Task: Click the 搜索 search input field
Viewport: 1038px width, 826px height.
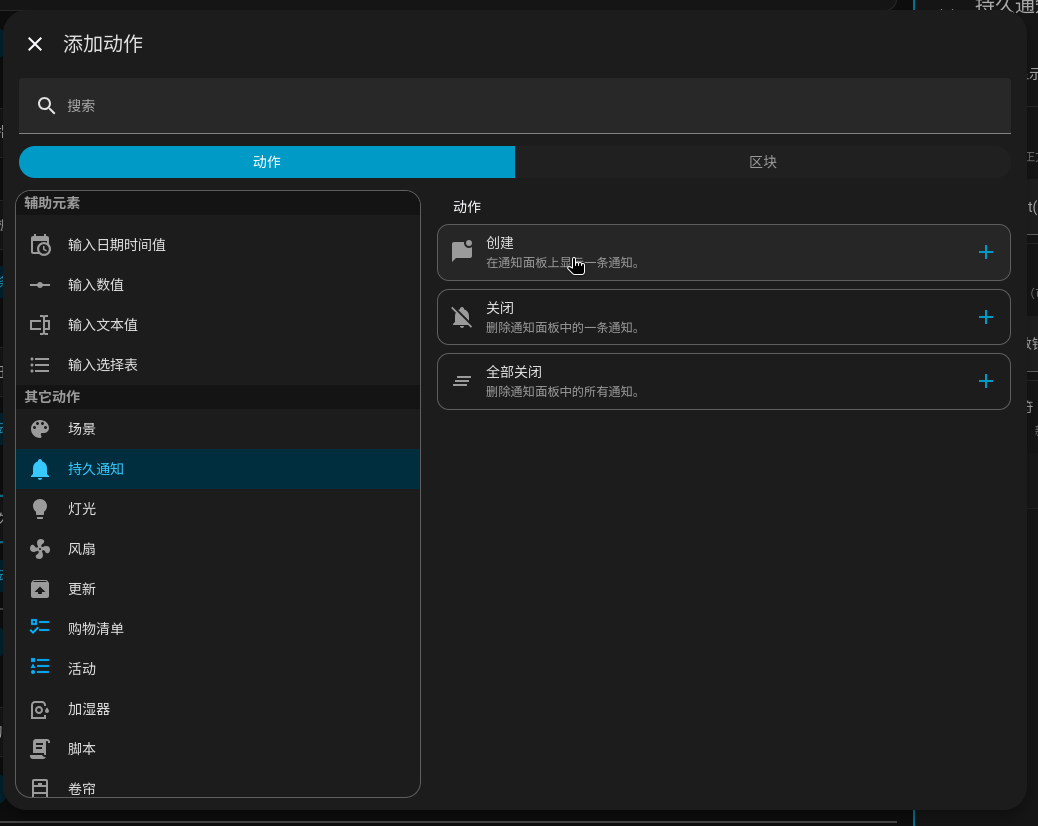Action: [514, 106]
